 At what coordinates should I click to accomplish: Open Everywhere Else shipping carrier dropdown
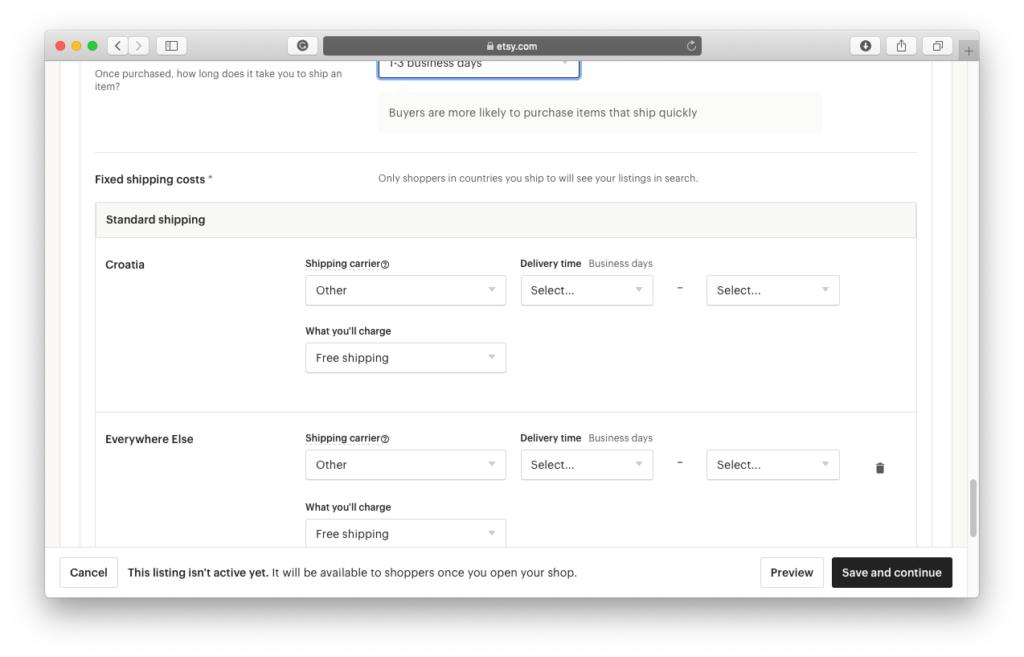(405, 465)
